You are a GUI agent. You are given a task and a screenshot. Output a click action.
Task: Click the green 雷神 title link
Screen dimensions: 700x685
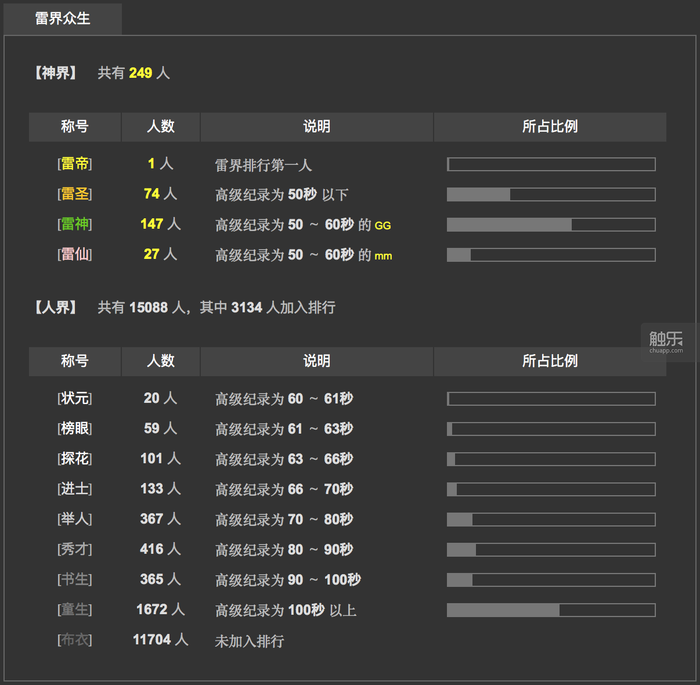click(75, 224)
